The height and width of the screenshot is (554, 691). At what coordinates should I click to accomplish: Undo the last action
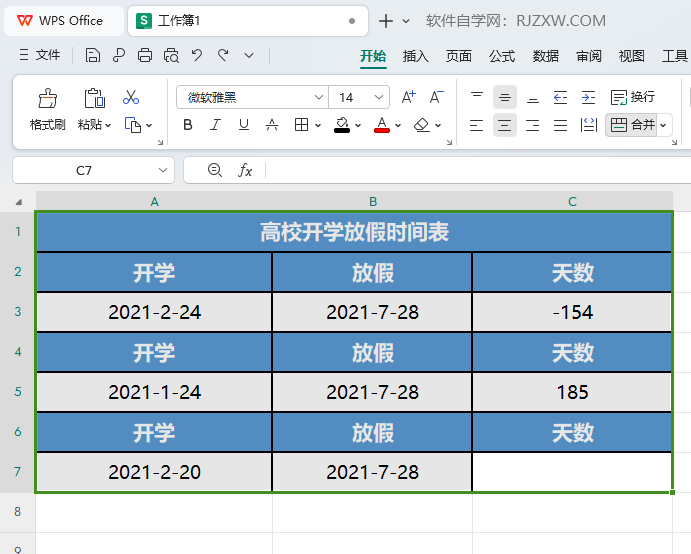(x=197, y=56)
